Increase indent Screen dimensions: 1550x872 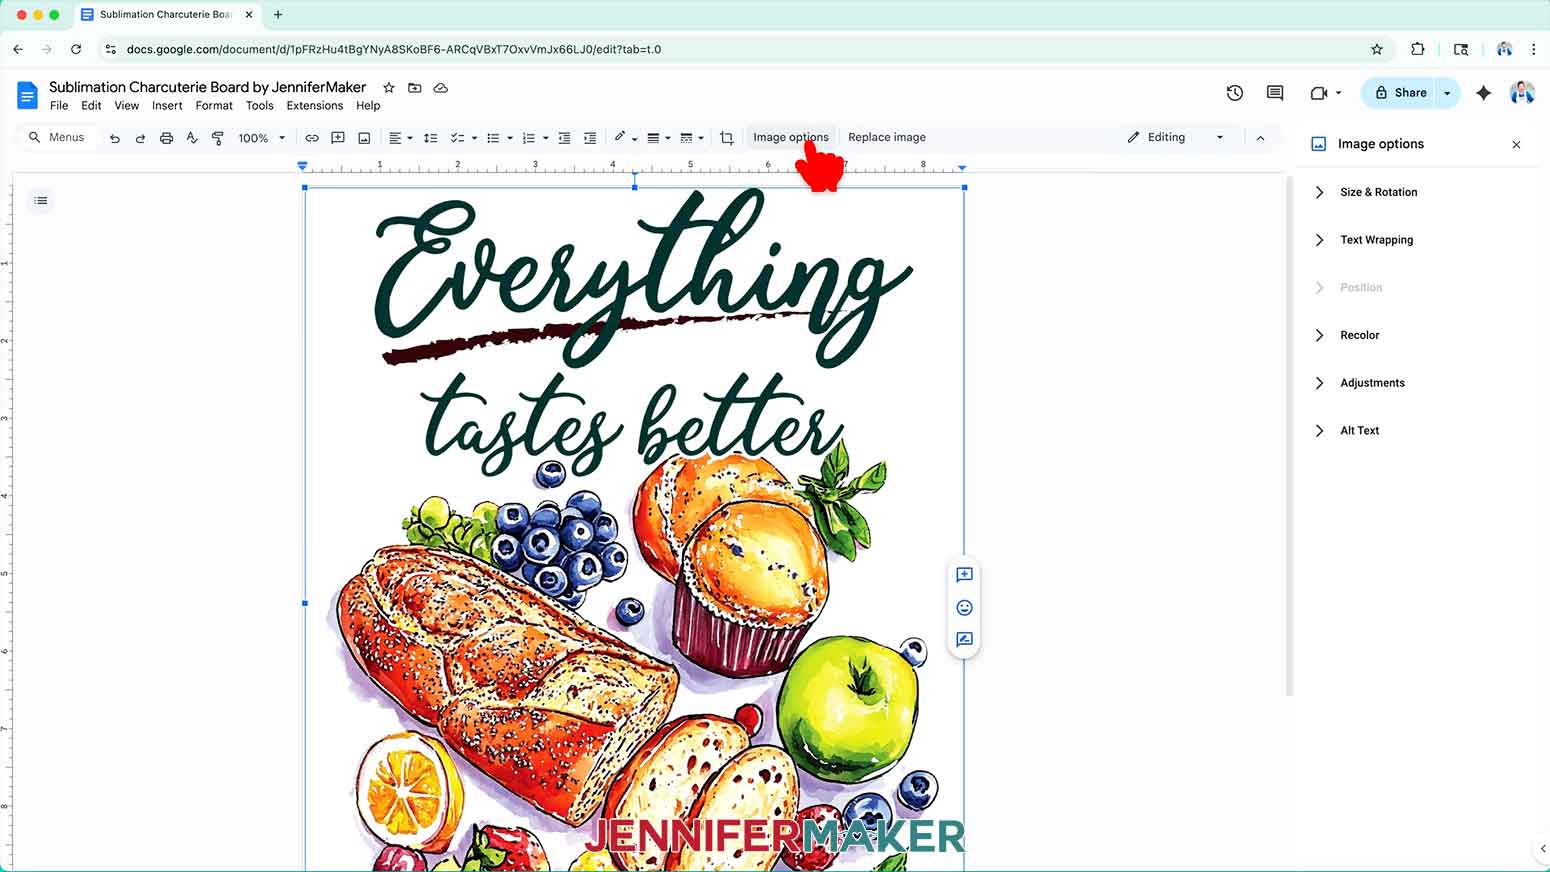click(590, 138)
